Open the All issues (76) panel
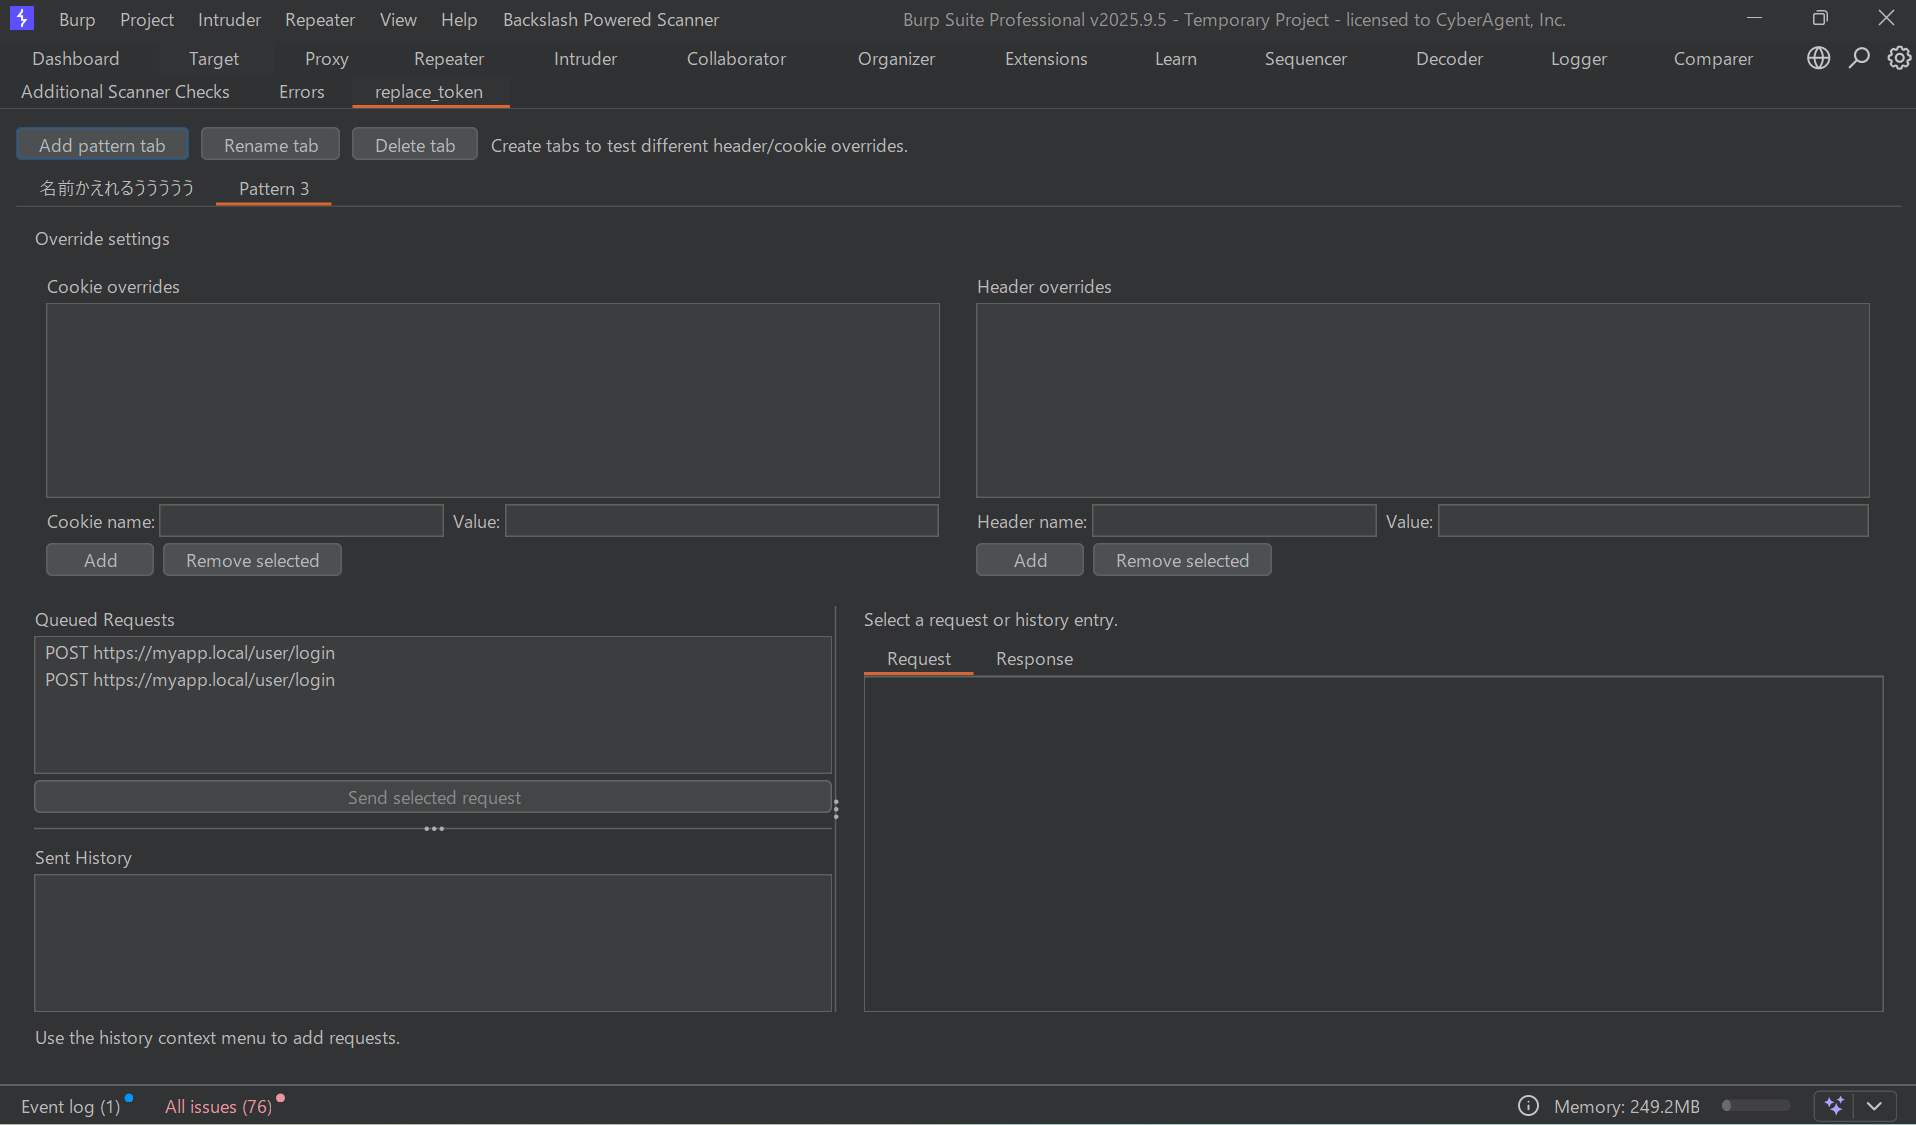Image resolution: width=1916 pixels, height=1125 pixels. point(219,1106)
